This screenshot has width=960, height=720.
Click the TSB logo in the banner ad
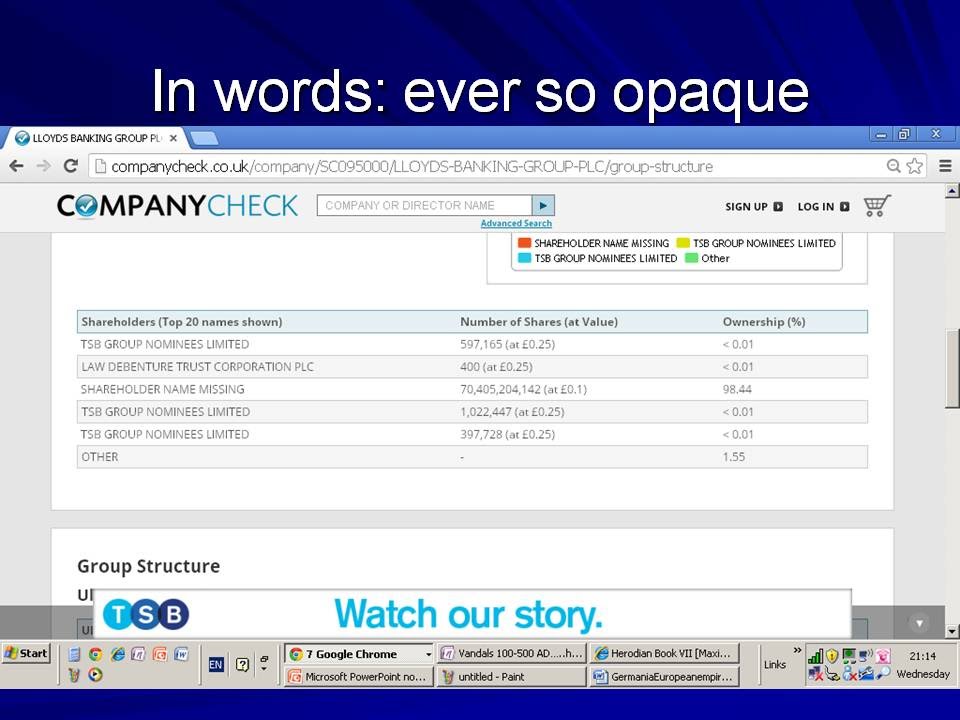point(146,614)
